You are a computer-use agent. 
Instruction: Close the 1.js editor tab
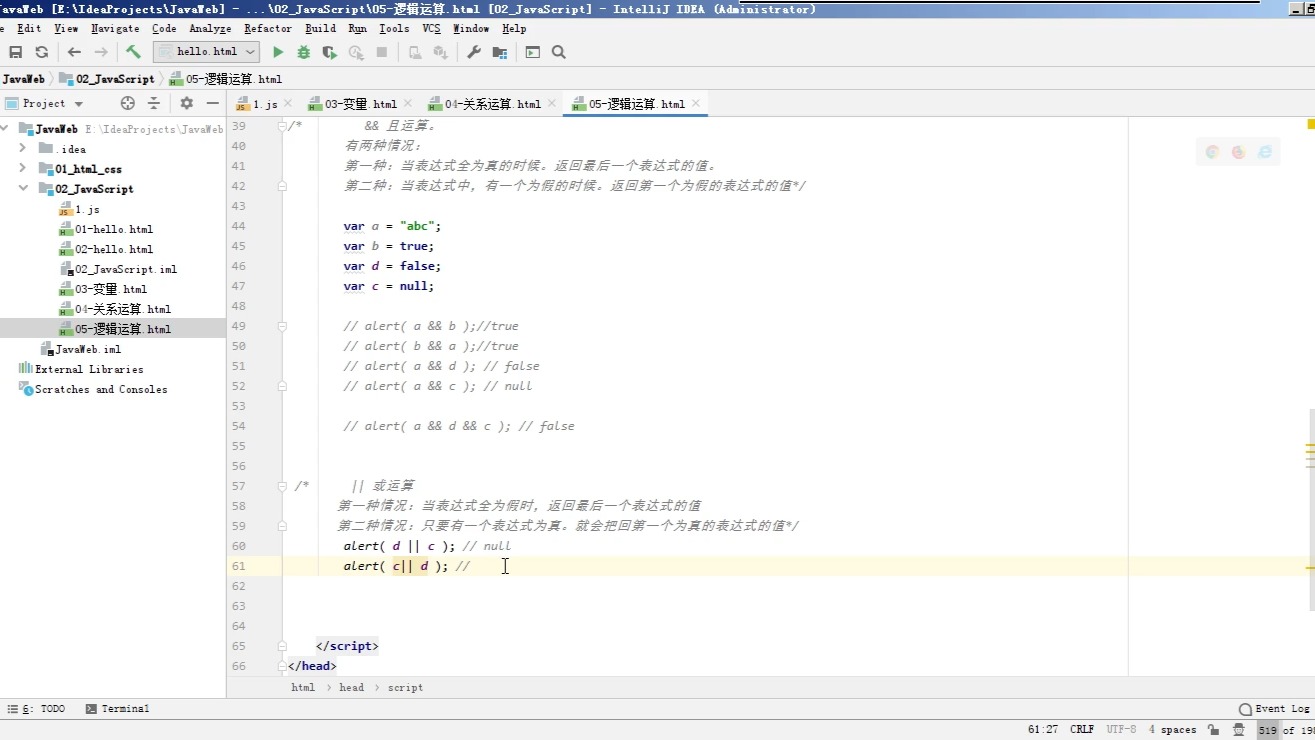(288, 103)
